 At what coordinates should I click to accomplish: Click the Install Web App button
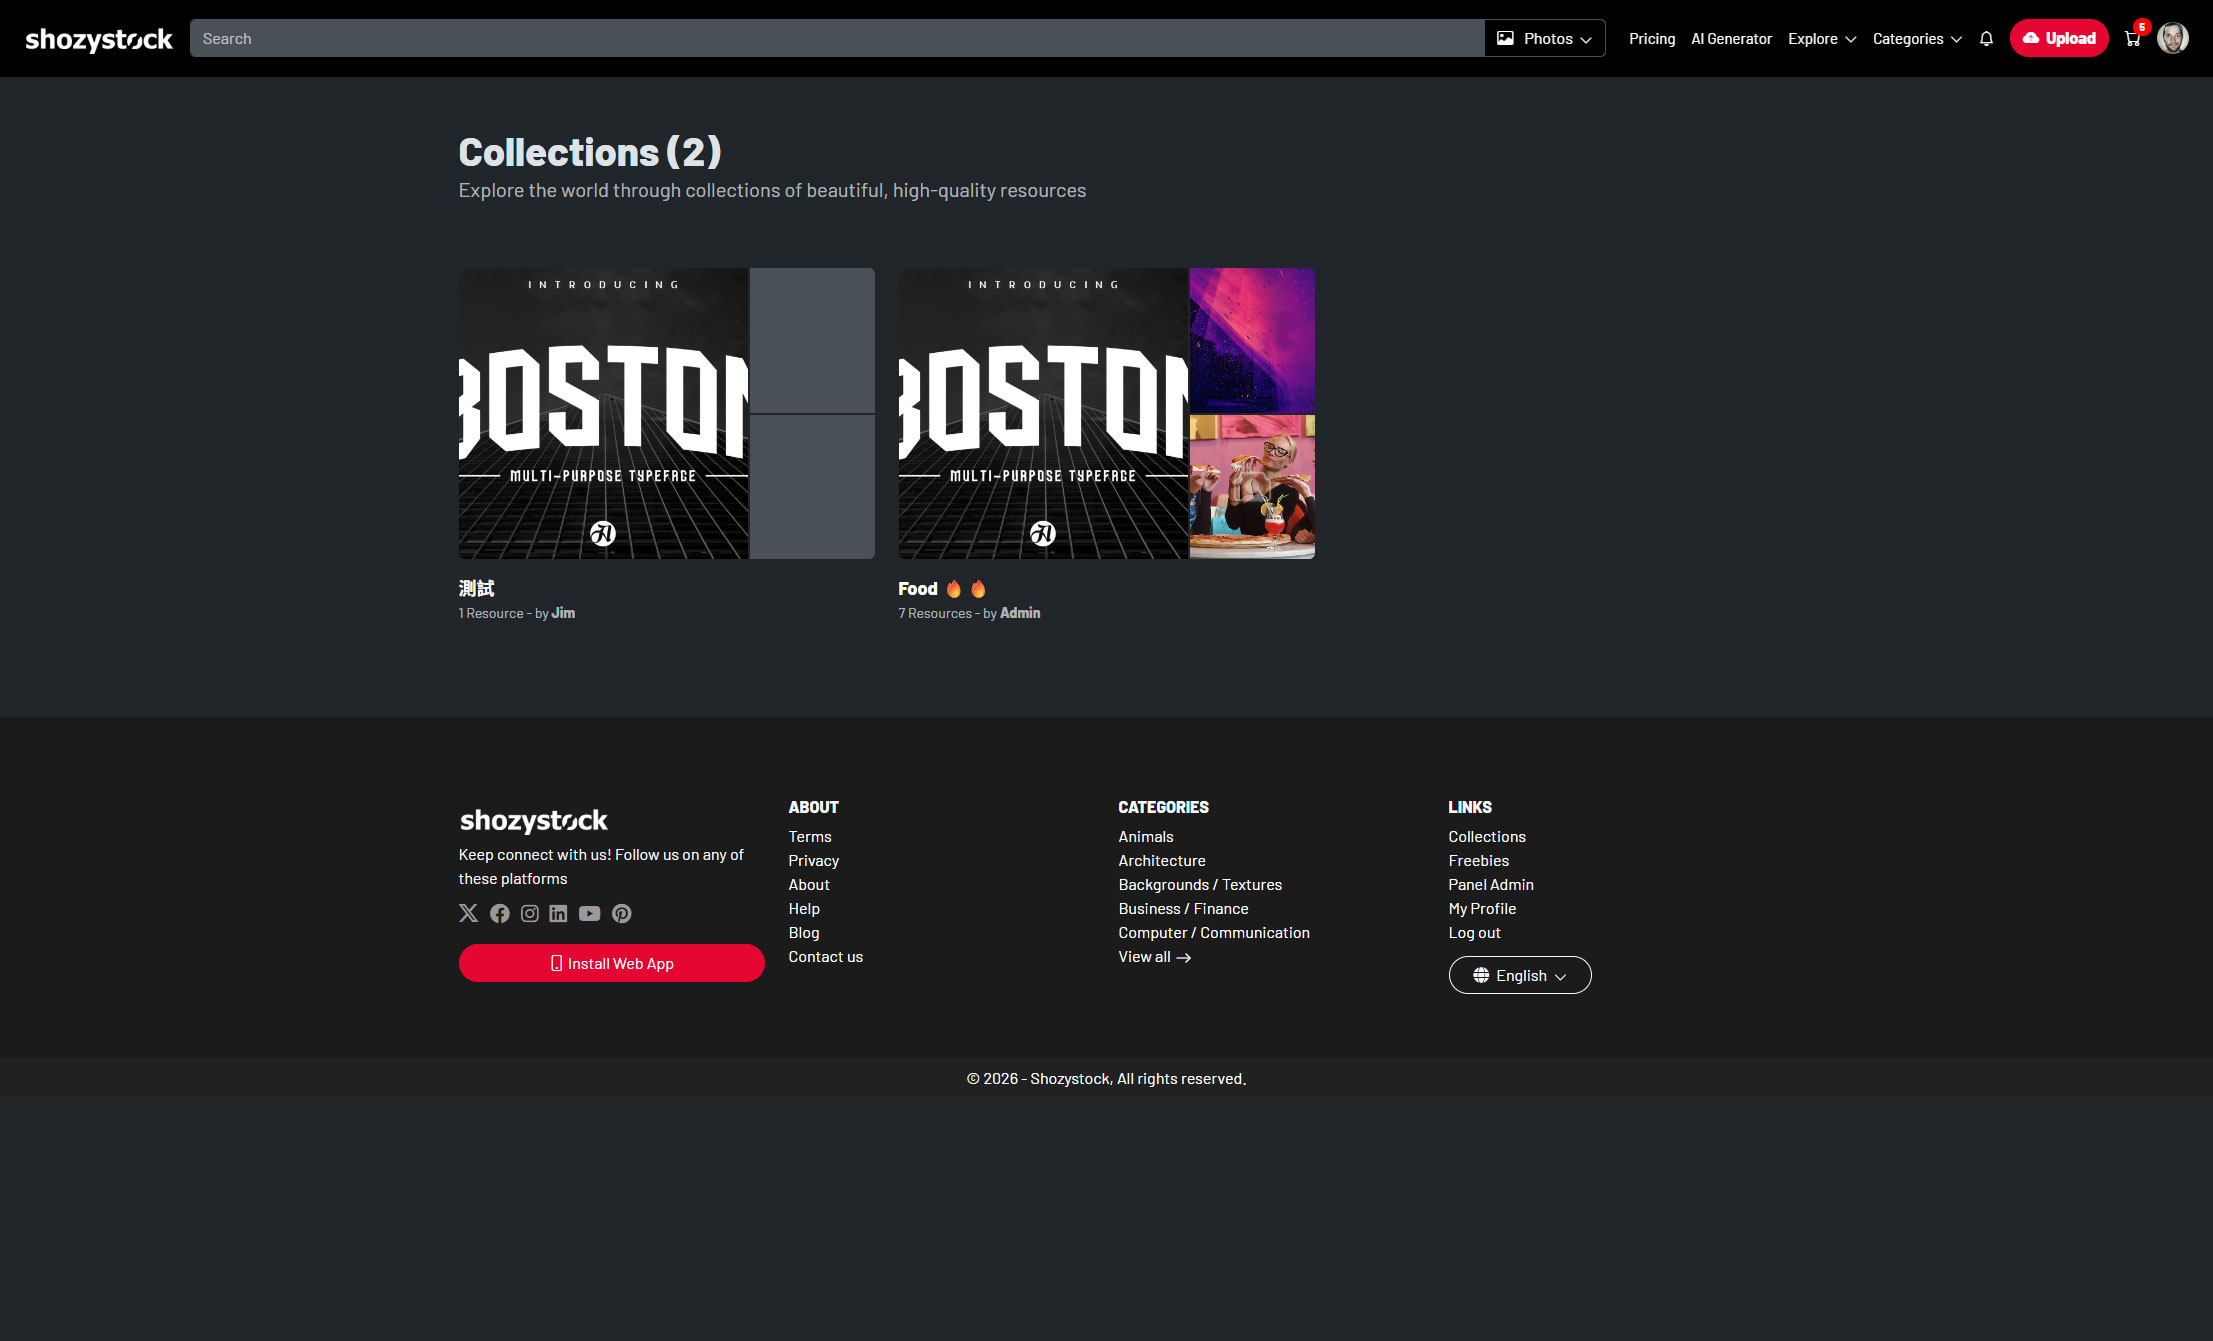tap(611, 963)
